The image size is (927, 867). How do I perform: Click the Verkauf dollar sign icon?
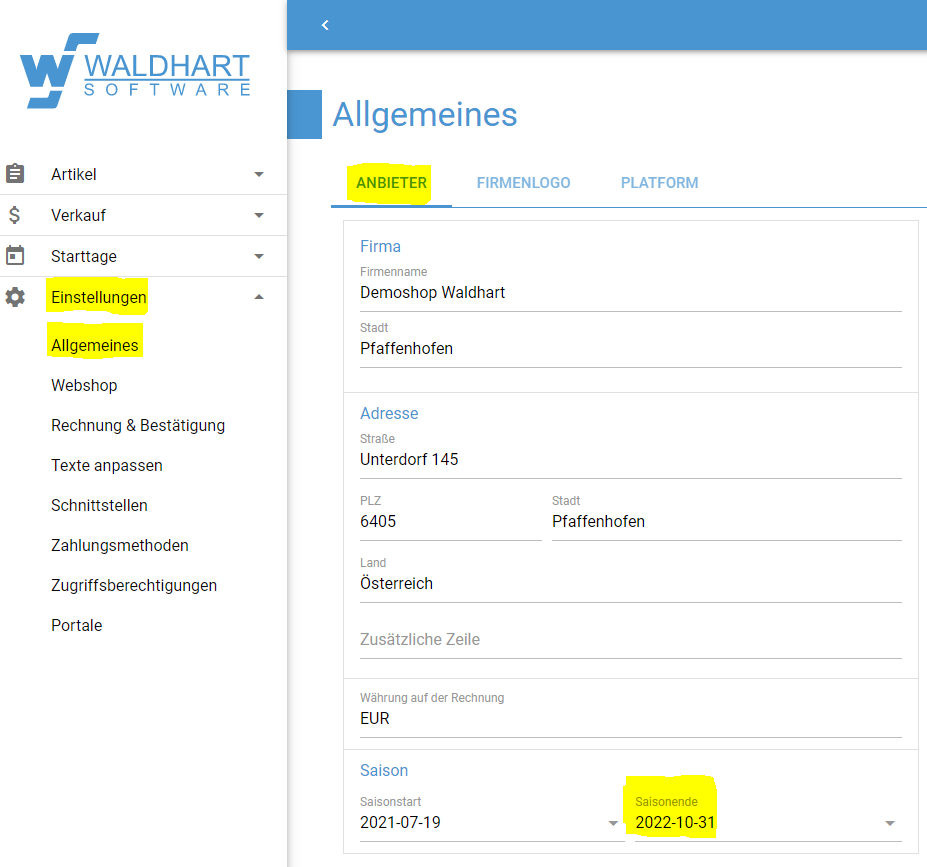[x=15, y=215]
